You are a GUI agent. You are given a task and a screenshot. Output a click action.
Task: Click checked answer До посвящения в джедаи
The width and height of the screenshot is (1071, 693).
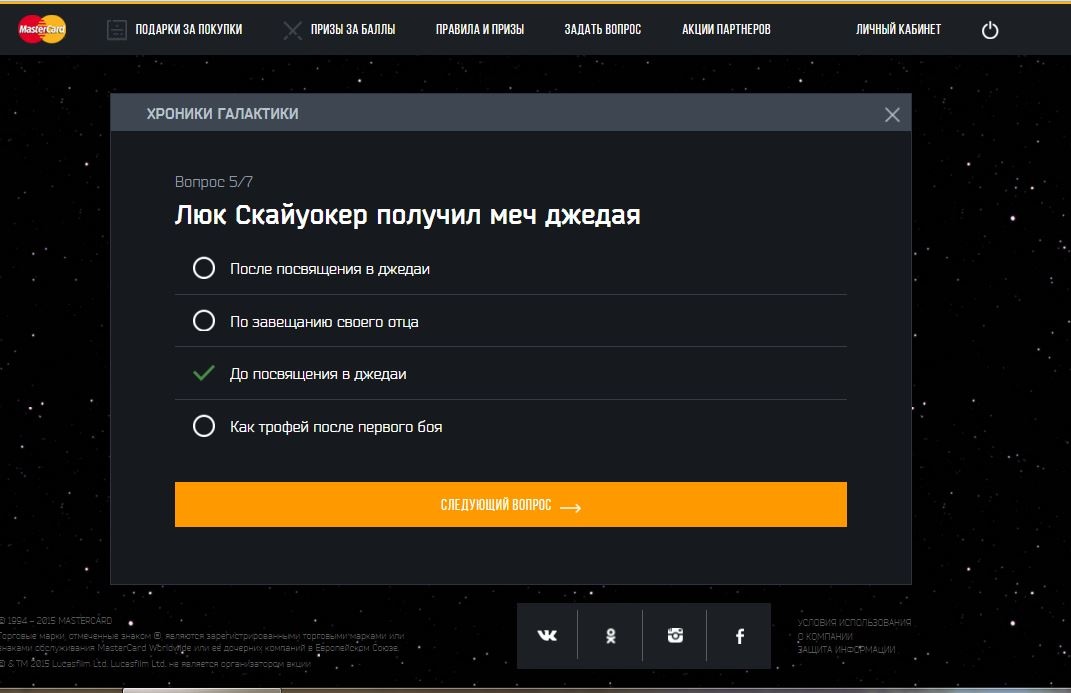point(204,374)
